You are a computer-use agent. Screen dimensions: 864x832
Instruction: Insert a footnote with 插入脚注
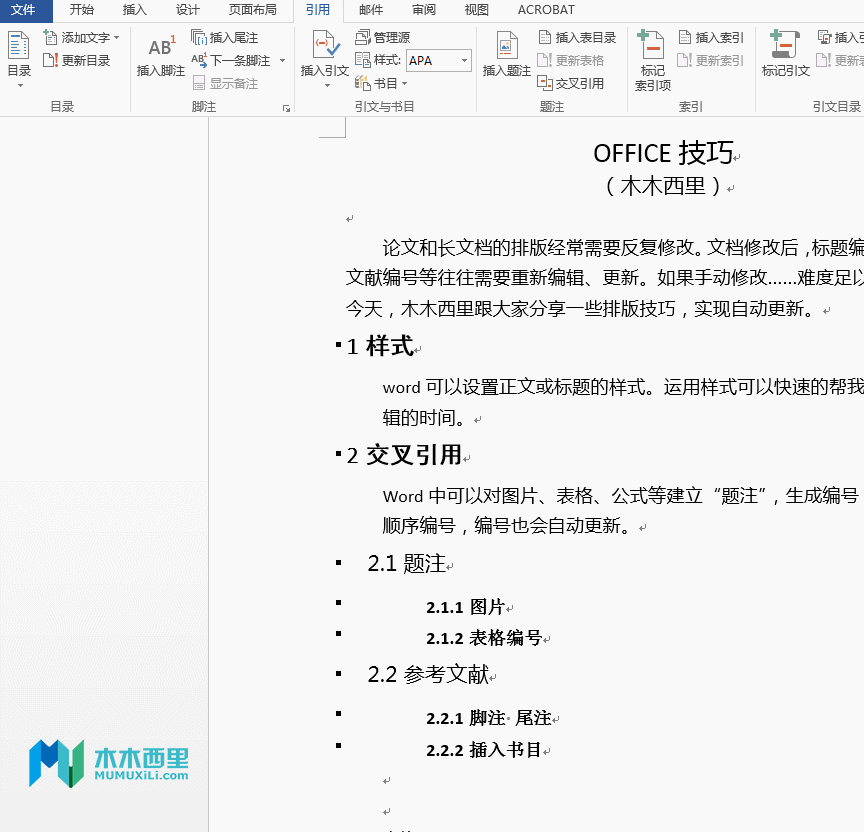(160, 55)
